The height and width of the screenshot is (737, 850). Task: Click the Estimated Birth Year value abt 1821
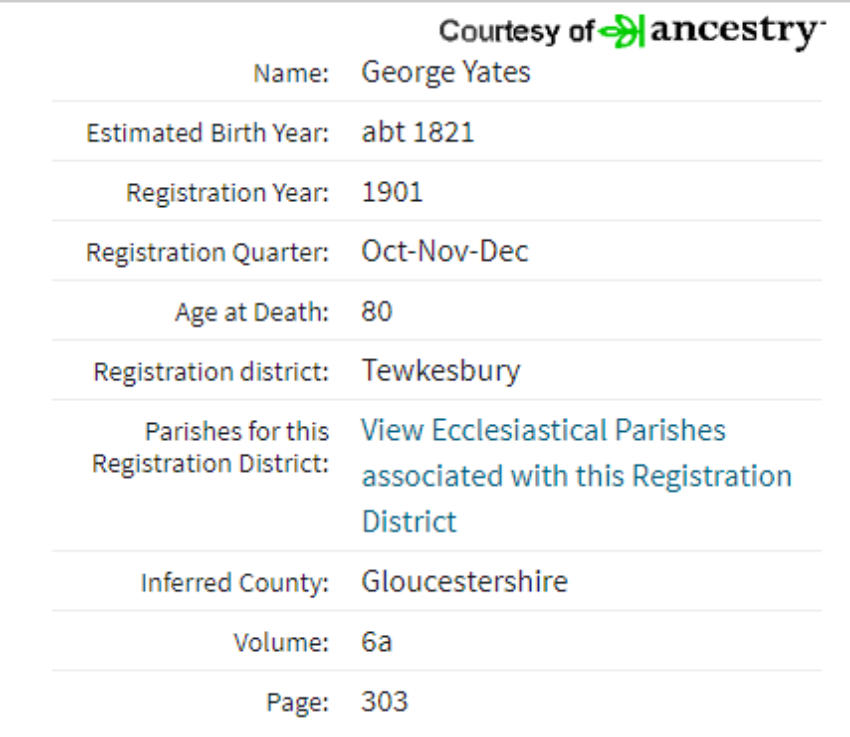418,132
